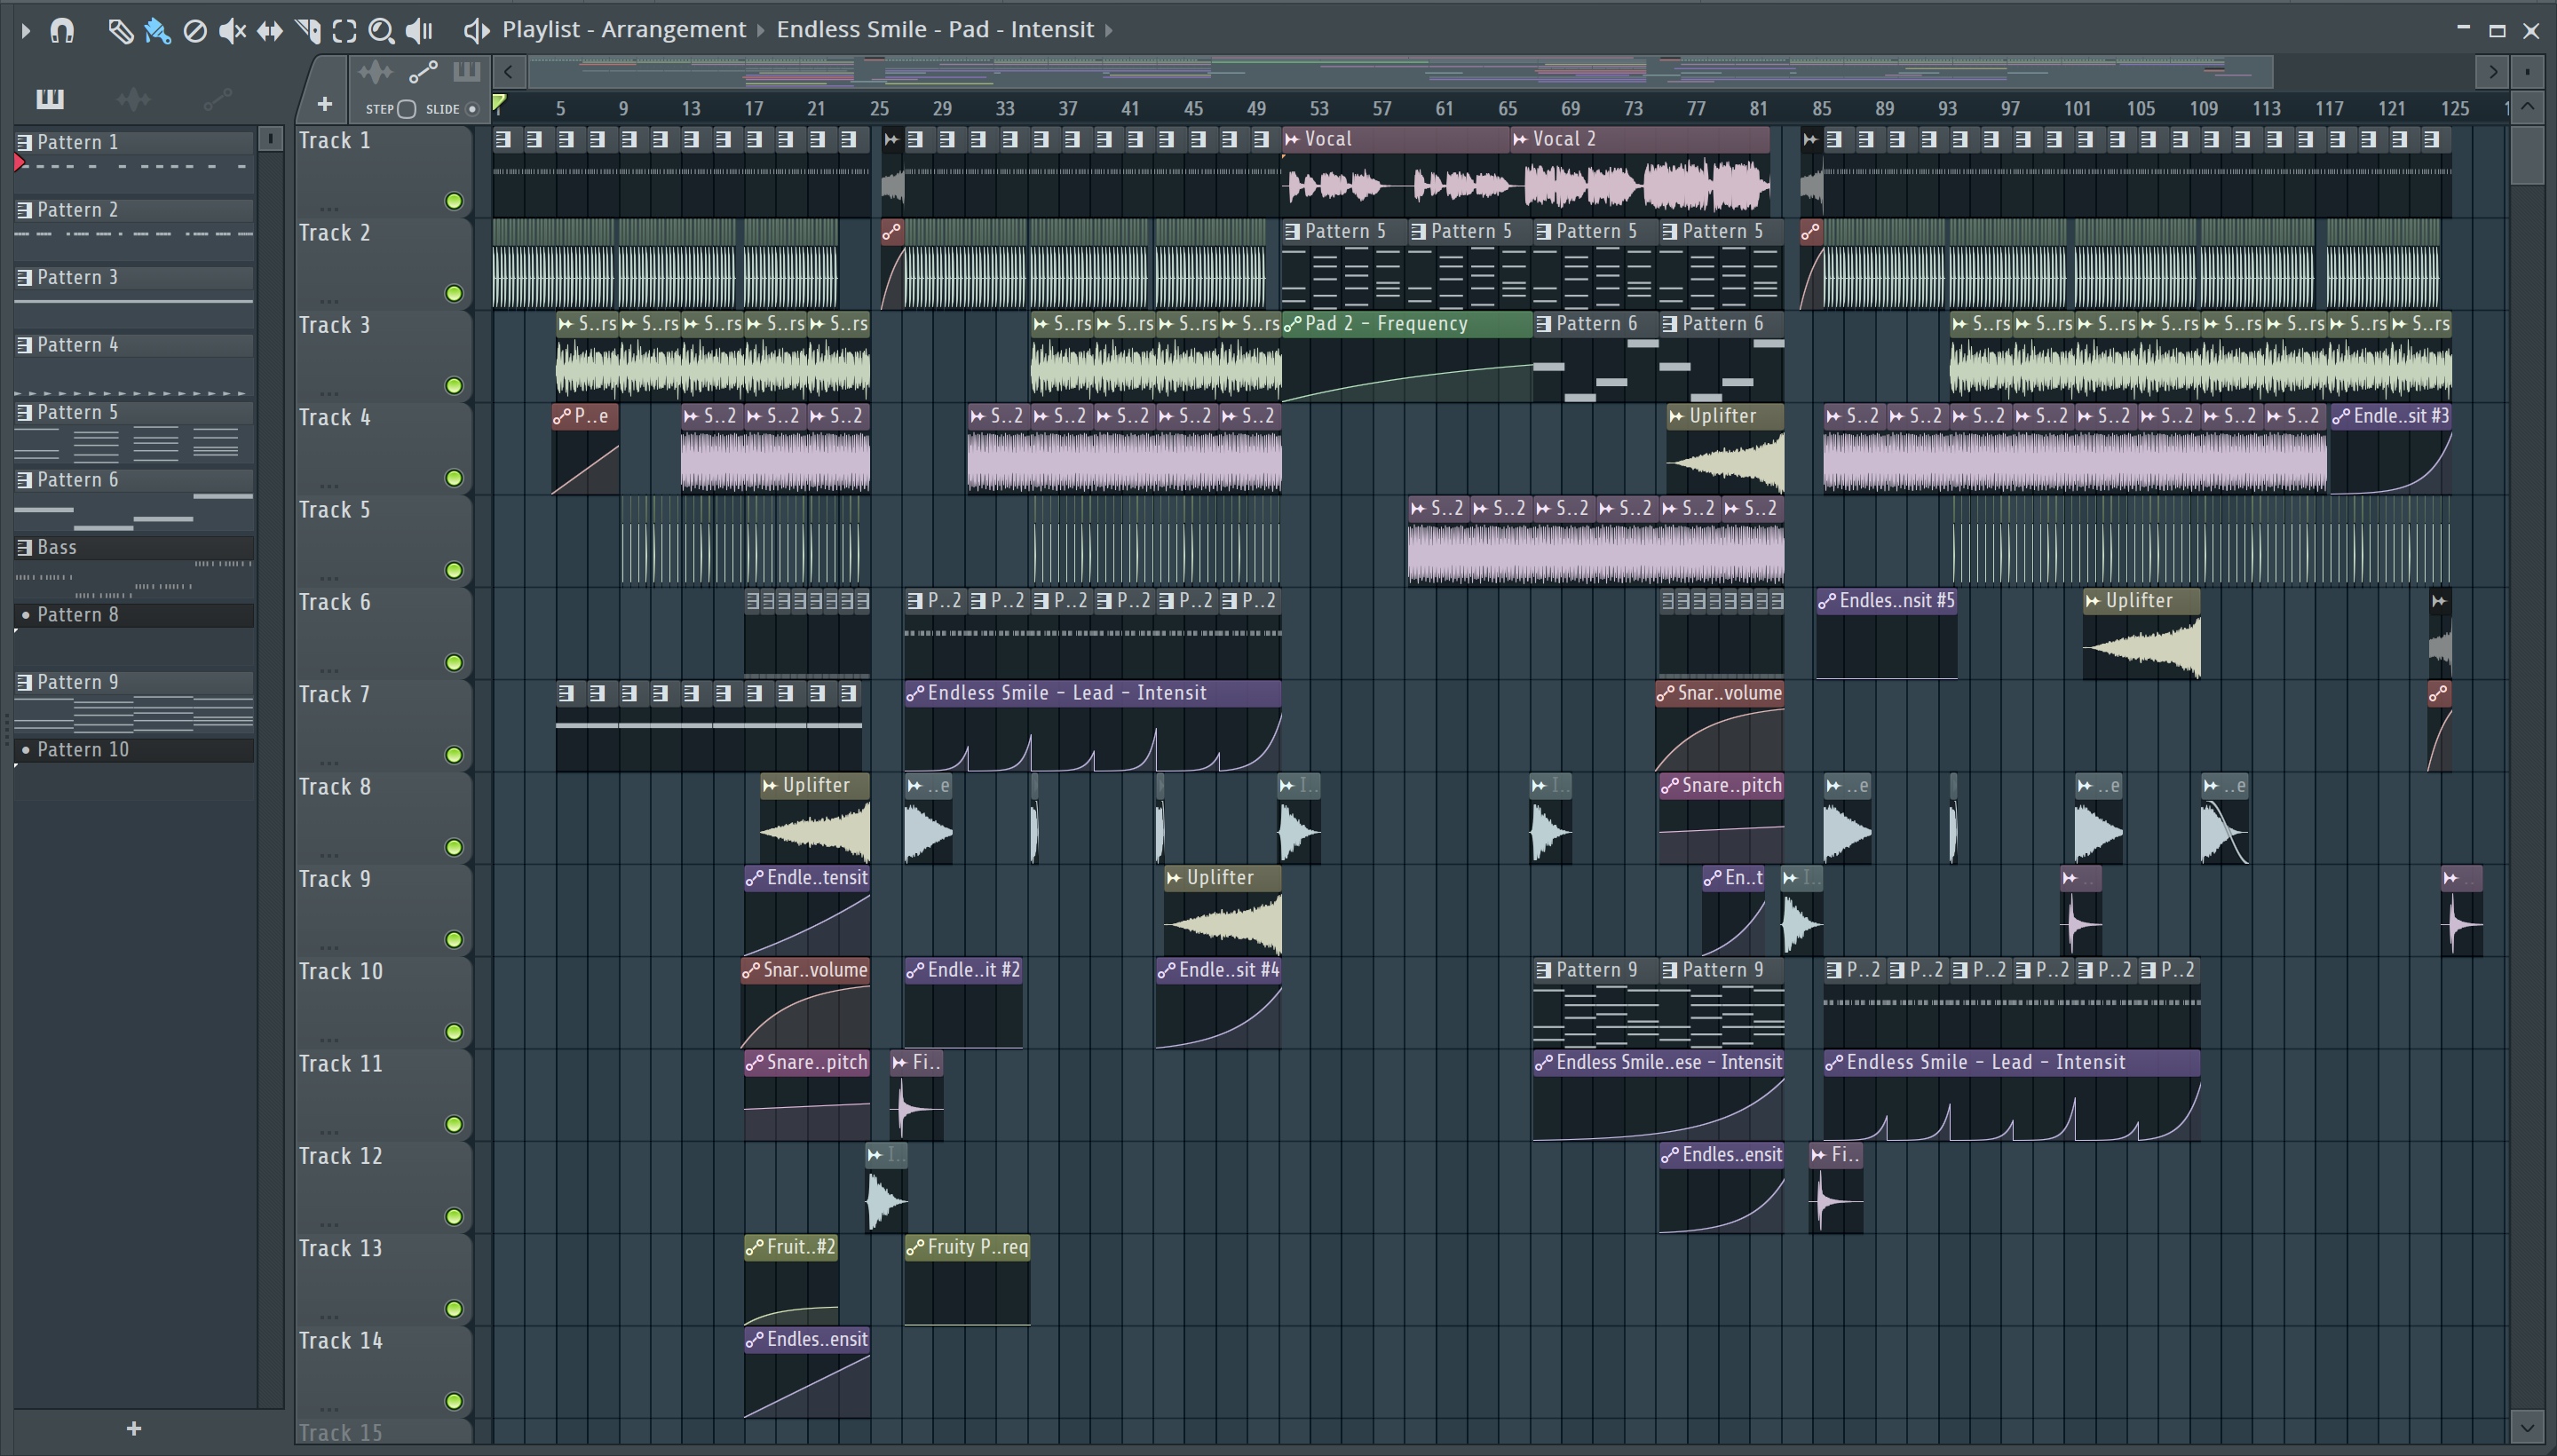Click Playlist - Arrangement title text
This screenshot has width=2557, height=1456.
click(624, 30)
